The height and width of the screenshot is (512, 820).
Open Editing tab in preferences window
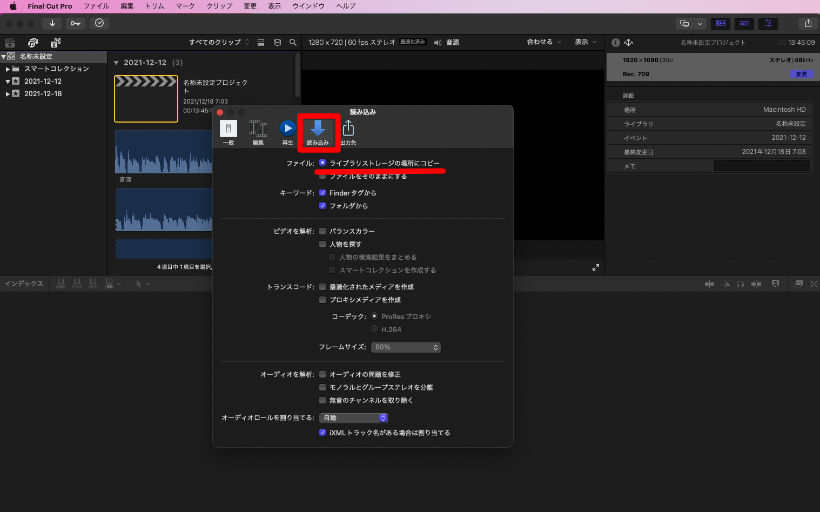(258, 133)
